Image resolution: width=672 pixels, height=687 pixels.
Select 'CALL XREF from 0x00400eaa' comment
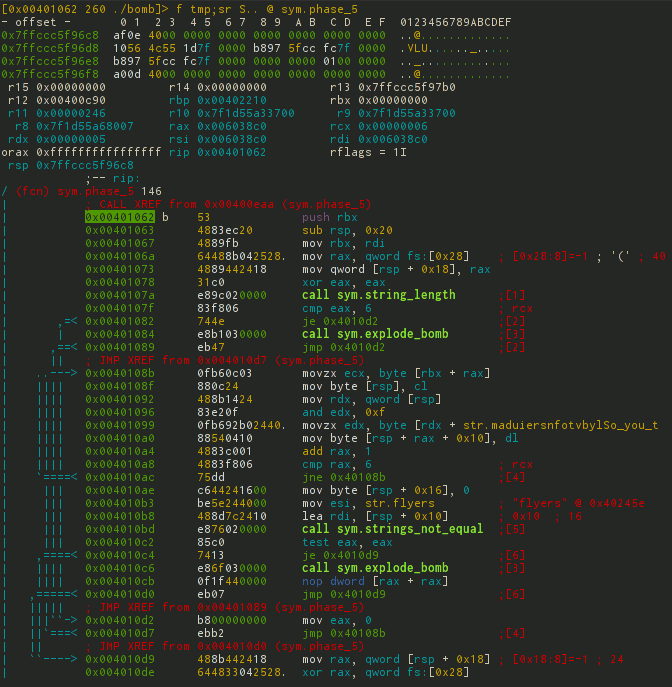[x=228, y=205]
